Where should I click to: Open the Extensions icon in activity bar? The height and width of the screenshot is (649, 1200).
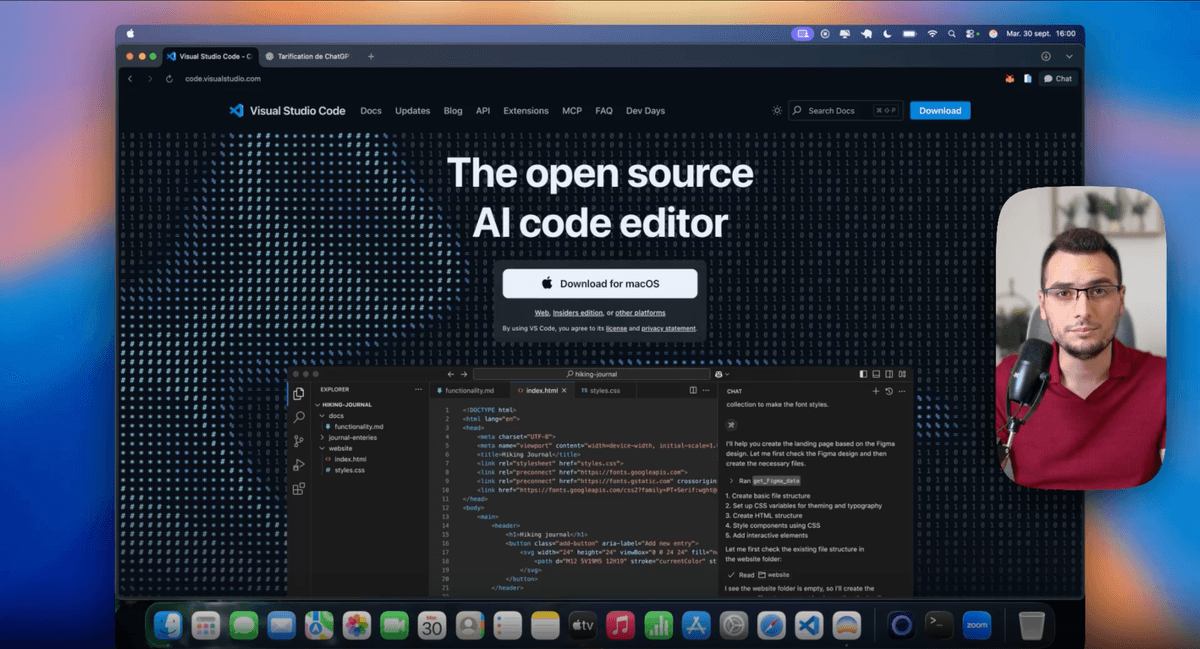[299, 489]
